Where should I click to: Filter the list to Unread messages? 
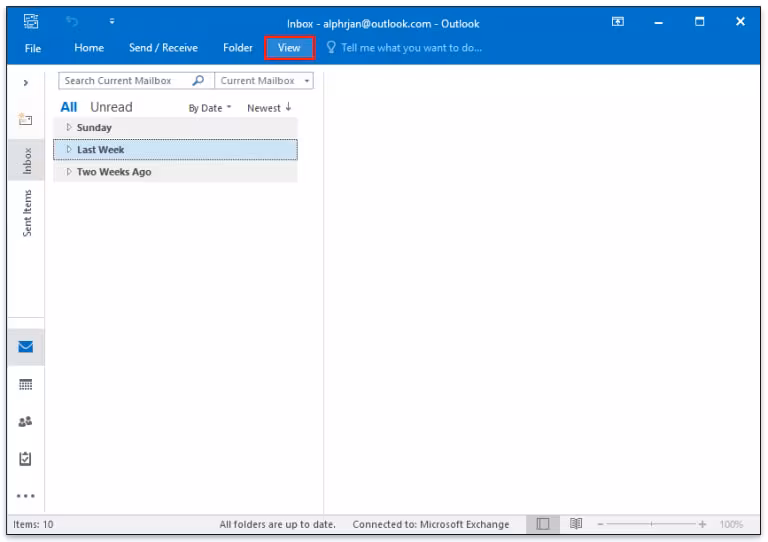point(111,107)
